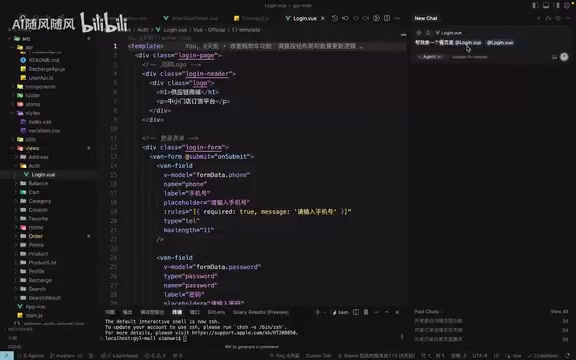Screen dimensions: 576x360
Task: Expand the components folder
Action: click(x=40, y=87)
